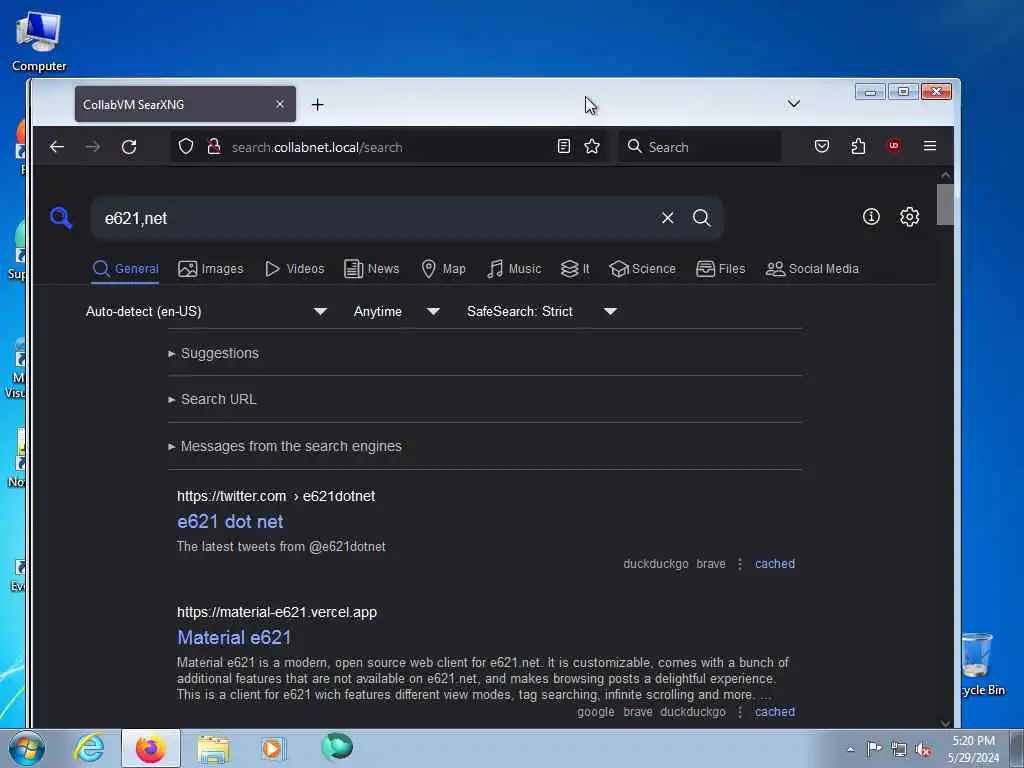Image resolution: width=1024 pixels, height=768 pixels.
Task: Open Windows Media Player from taskbar
Action: (273, 748)
